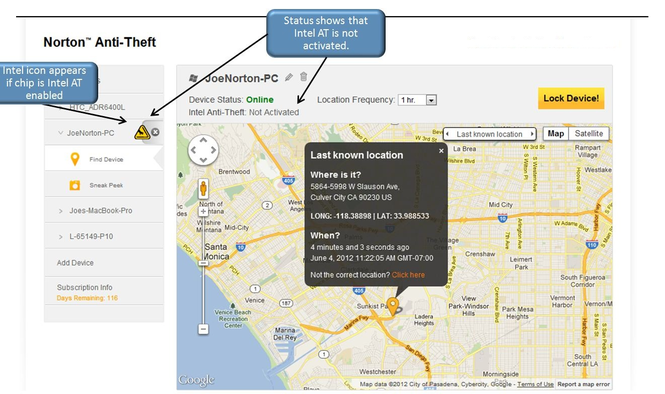
Task: Click the 'Click here' location correction link
Action: click(x=408, y=275)
